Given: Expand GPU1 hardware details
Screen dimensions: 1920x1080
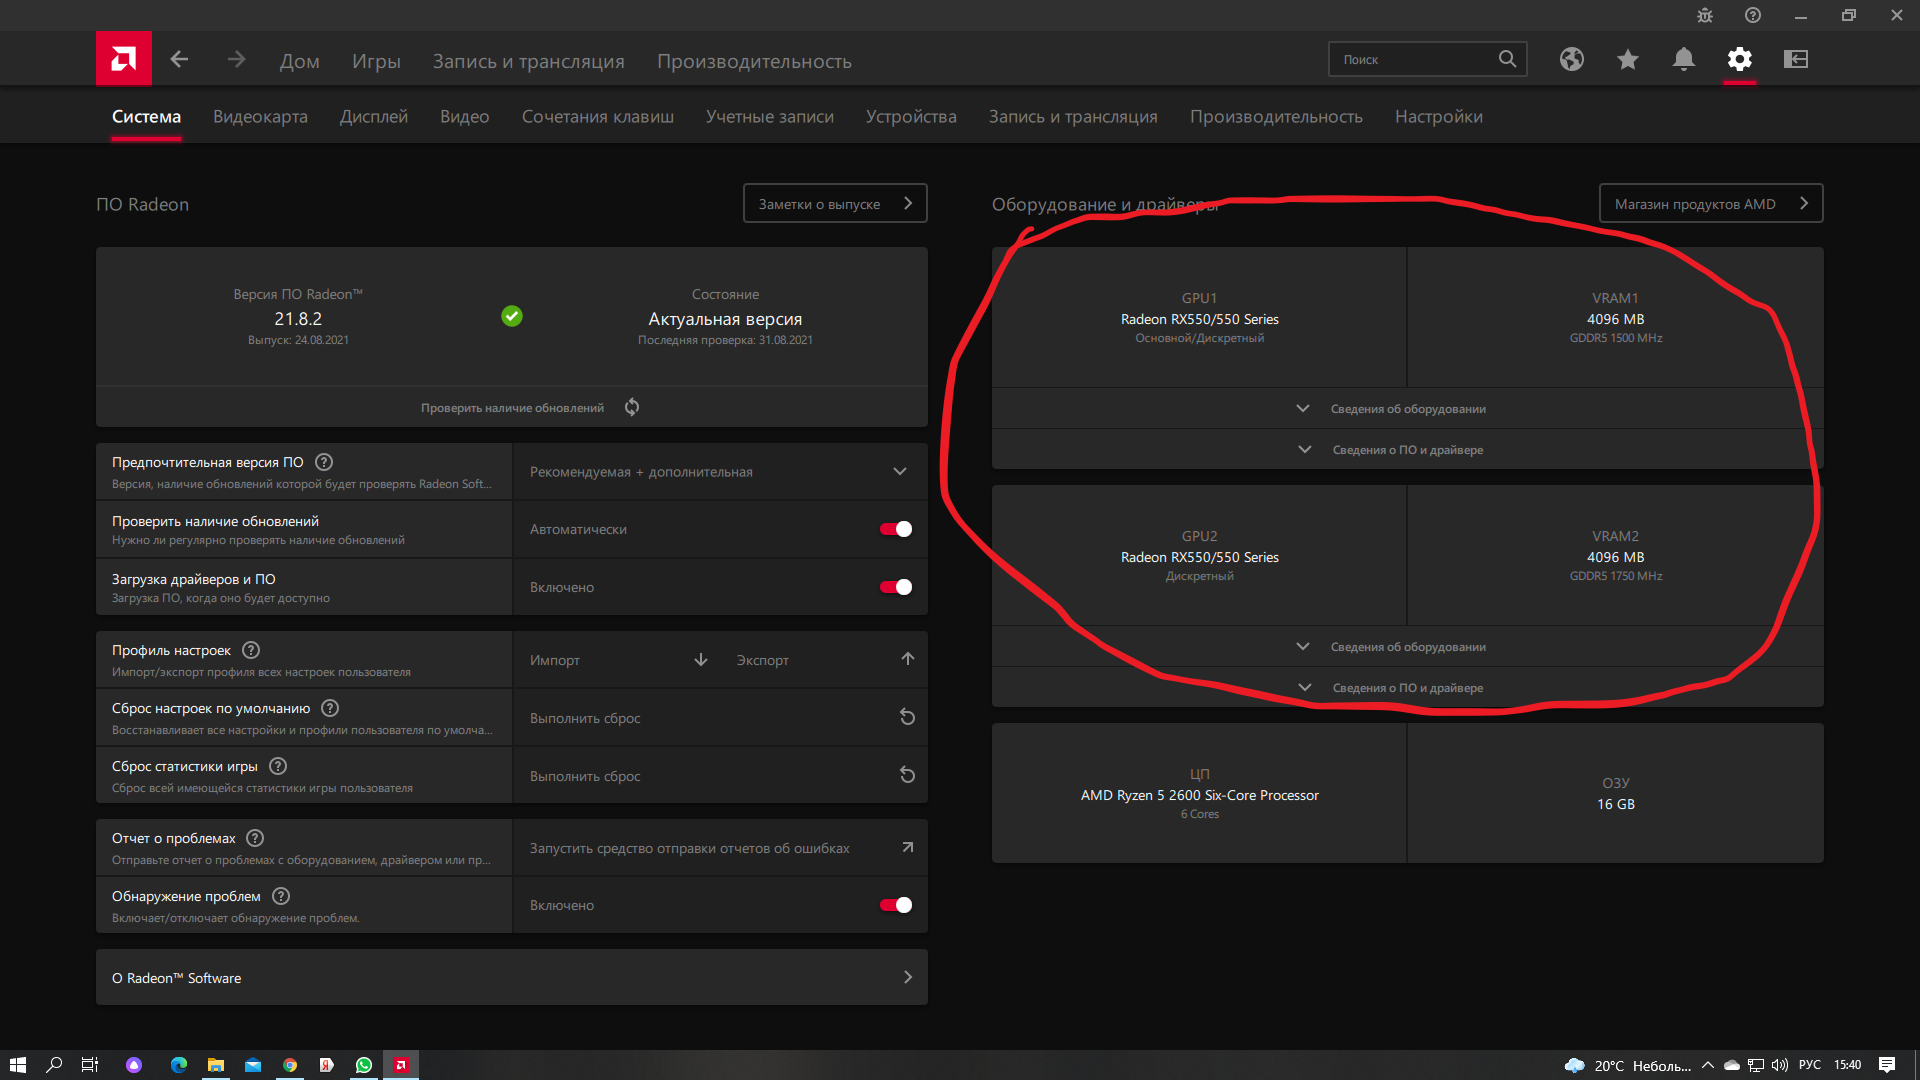Looking at the screenshot, I should click(1407, 409).
